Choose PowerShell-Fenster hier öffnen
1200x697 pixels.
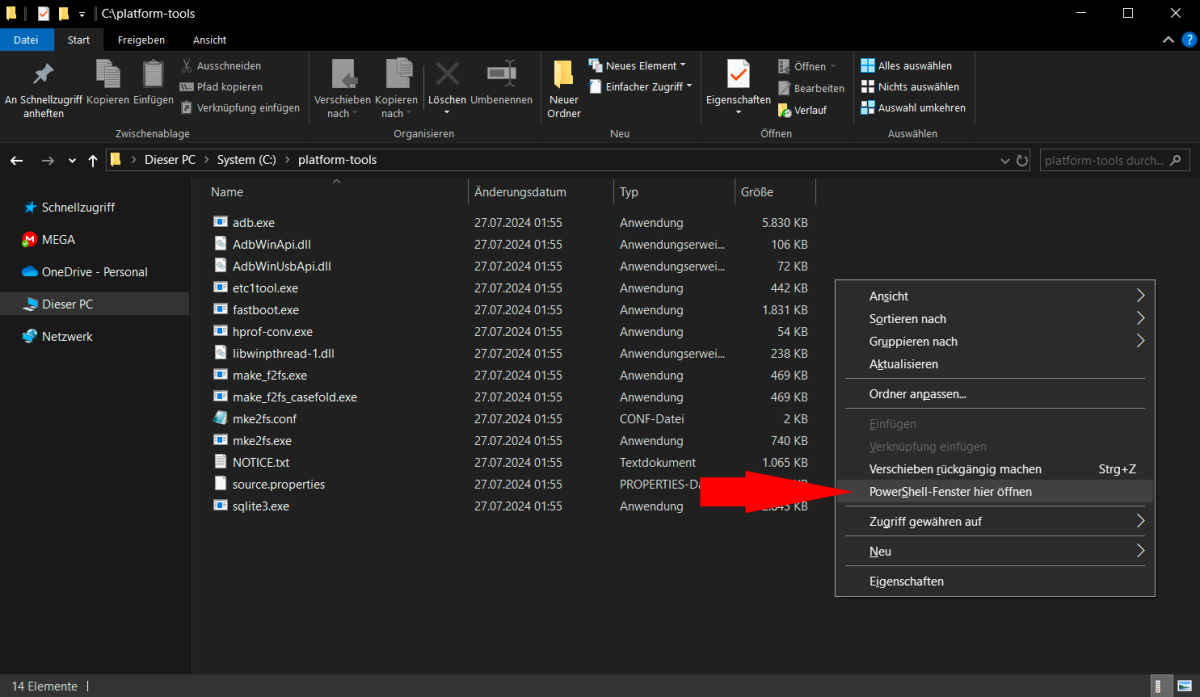(x=995, y=492)
